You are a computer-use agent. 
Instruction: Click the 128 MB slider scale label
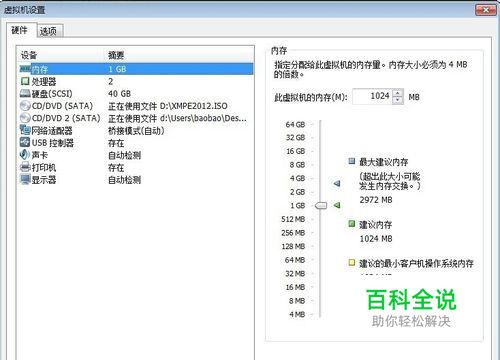(293, 247)
